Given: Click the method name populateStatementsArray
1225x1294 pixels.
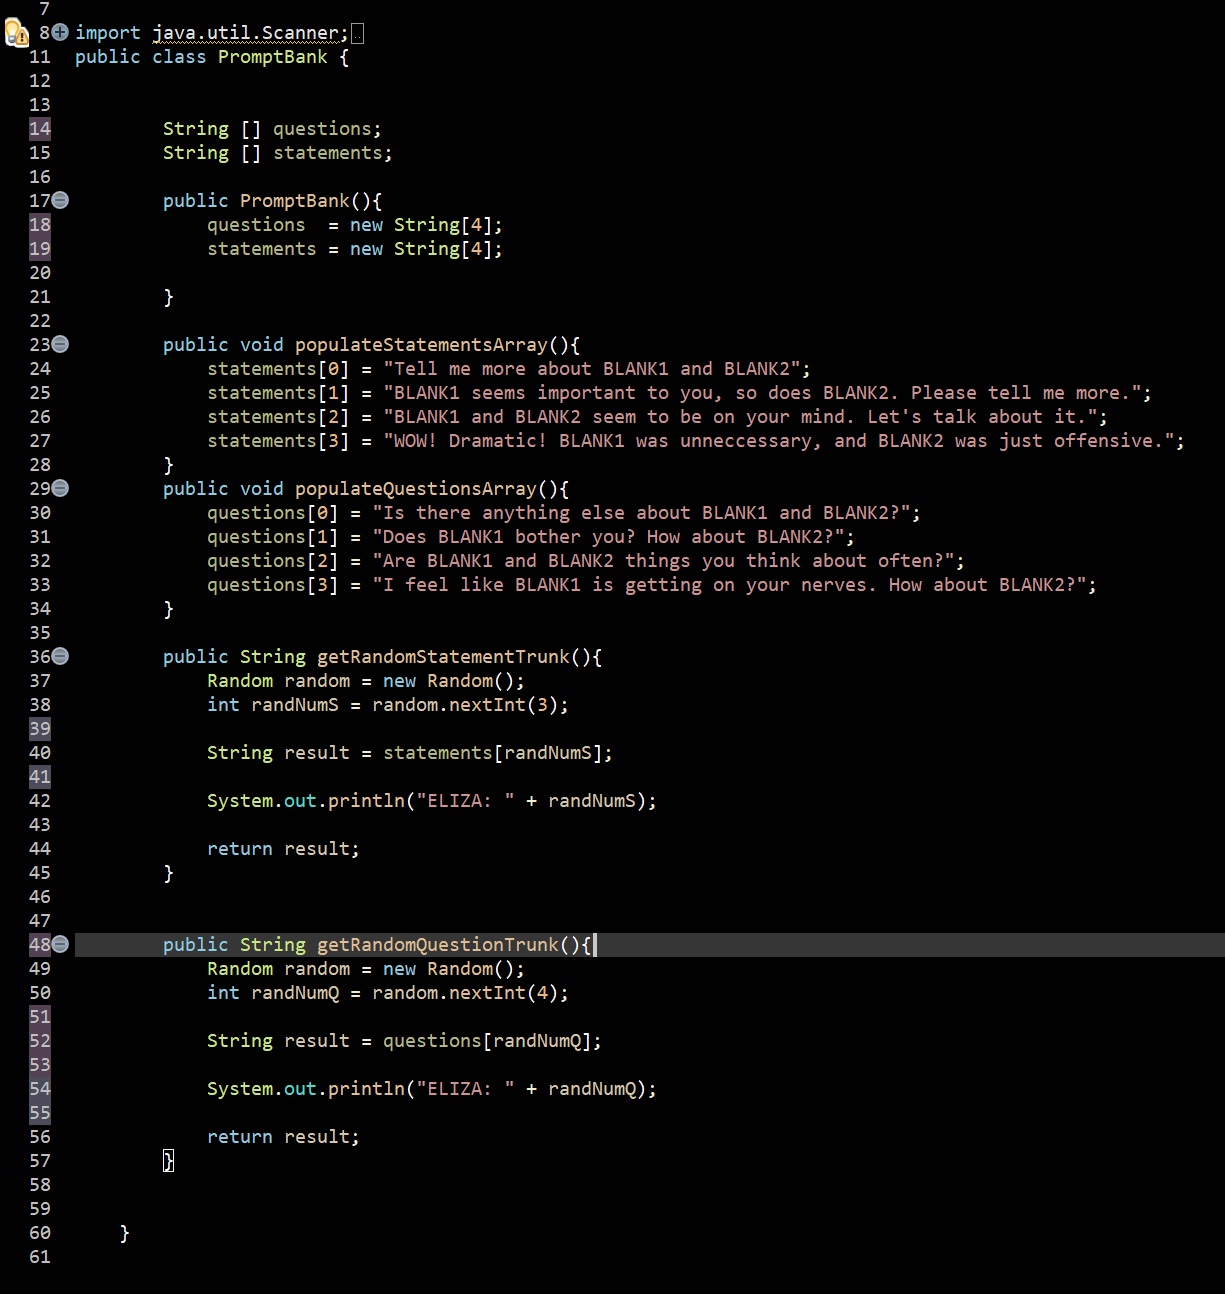Looking at the screenshot, I should 420,344.
